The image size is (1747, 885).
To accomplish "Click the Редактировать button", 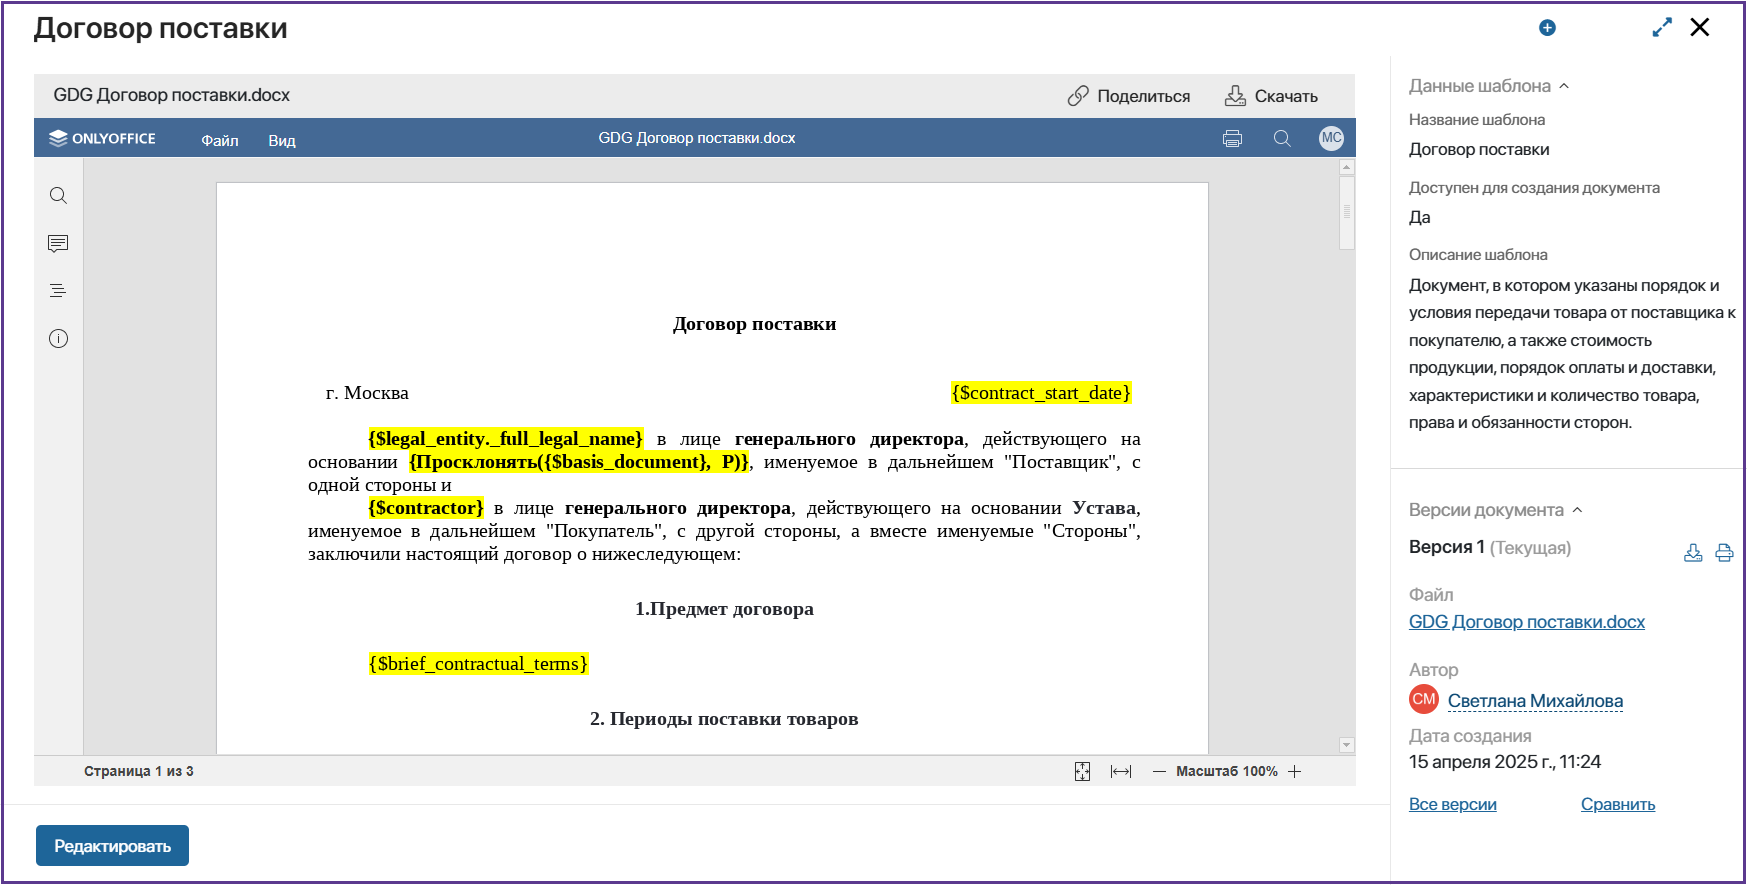I will pyautogui.click(x=112, y=846).
